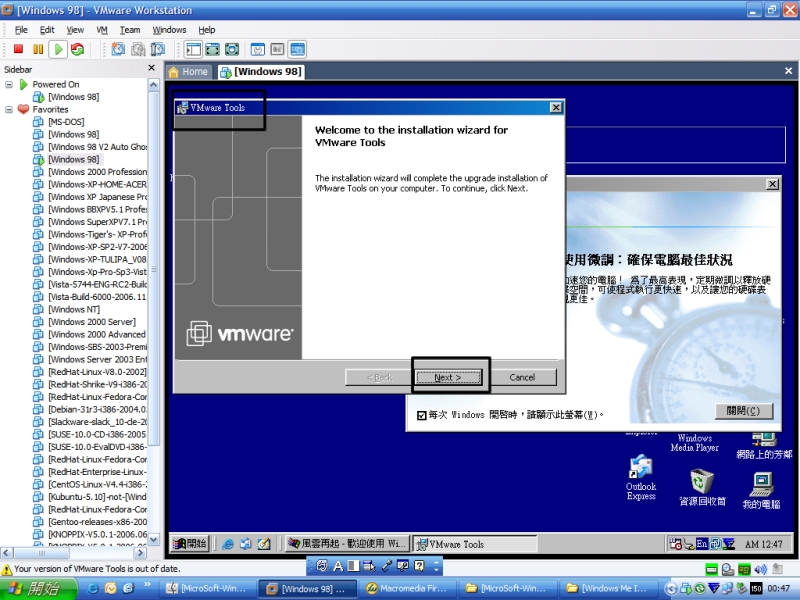Click out-of-date VMware Tools warning icon

coord(7,569)
